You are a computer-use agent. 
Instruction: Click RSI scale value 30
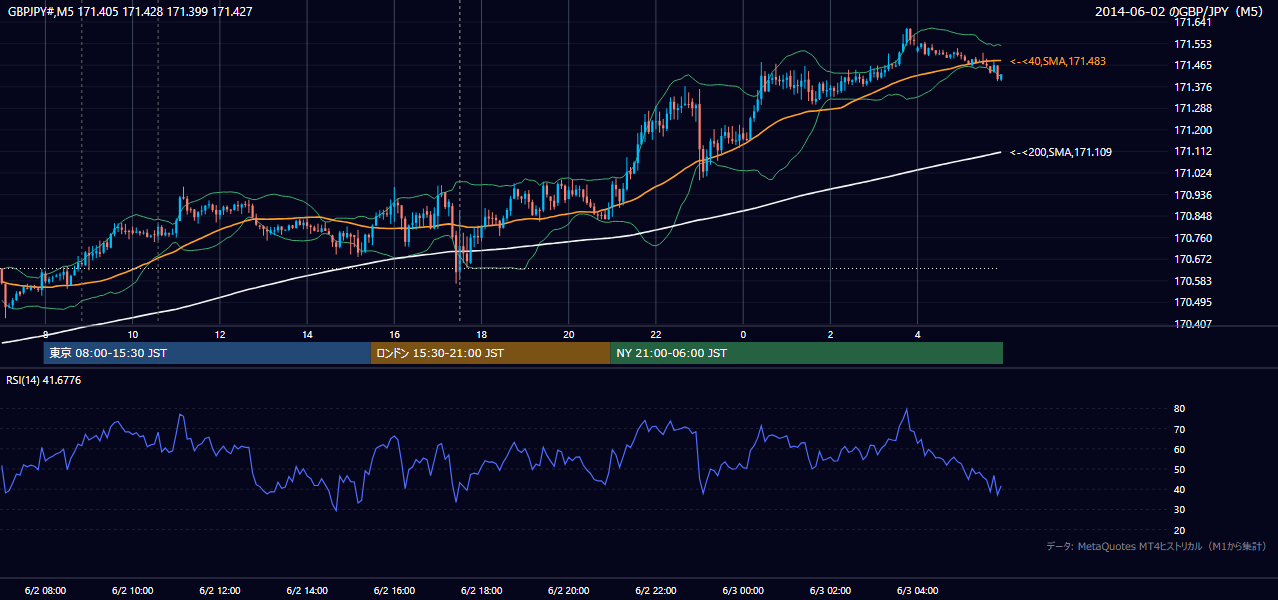1180,510
